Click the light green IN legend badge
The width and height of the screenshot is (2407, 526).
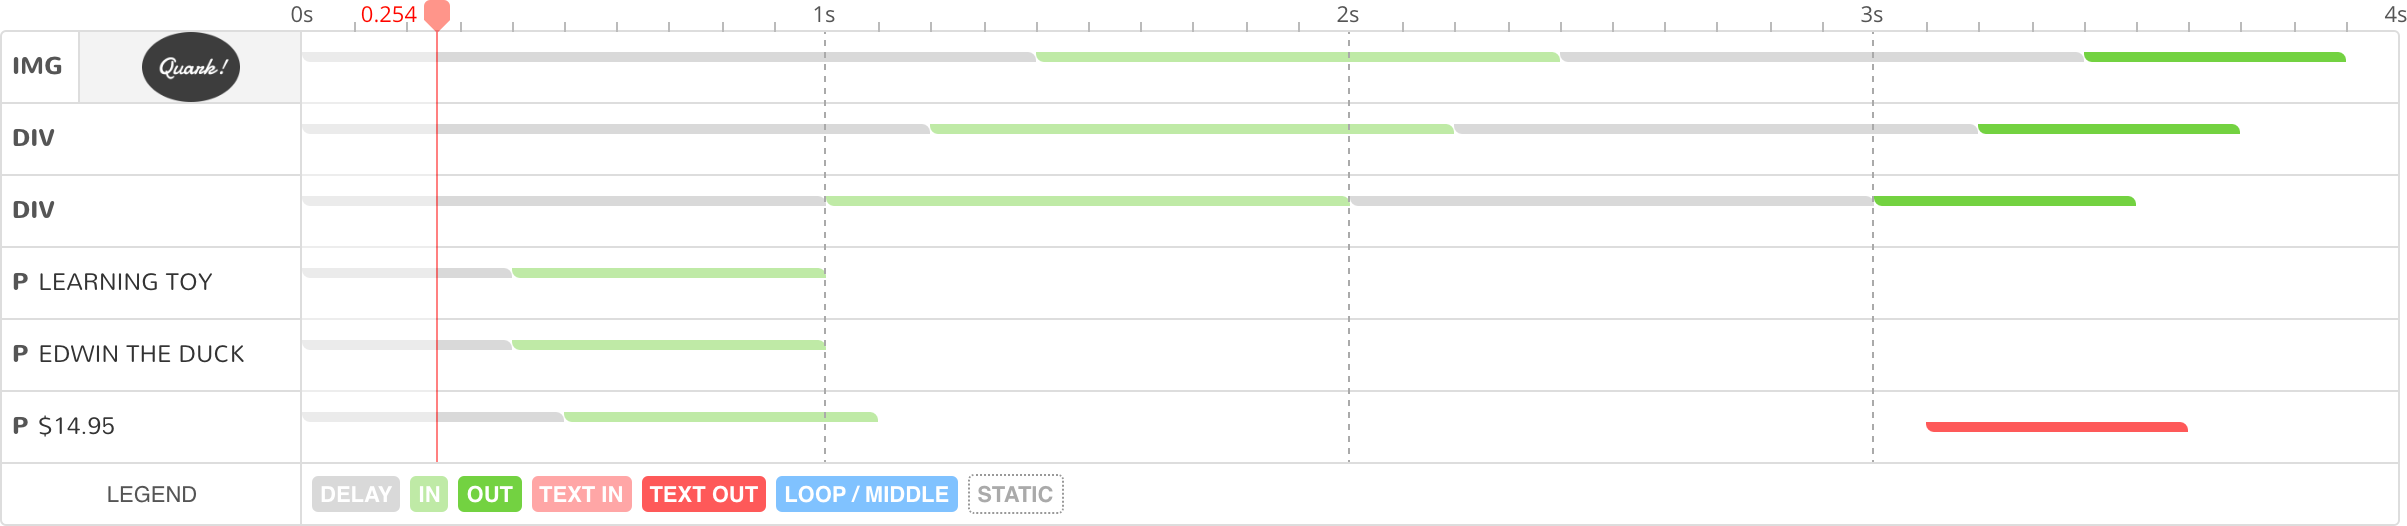[x=429, y=494]
